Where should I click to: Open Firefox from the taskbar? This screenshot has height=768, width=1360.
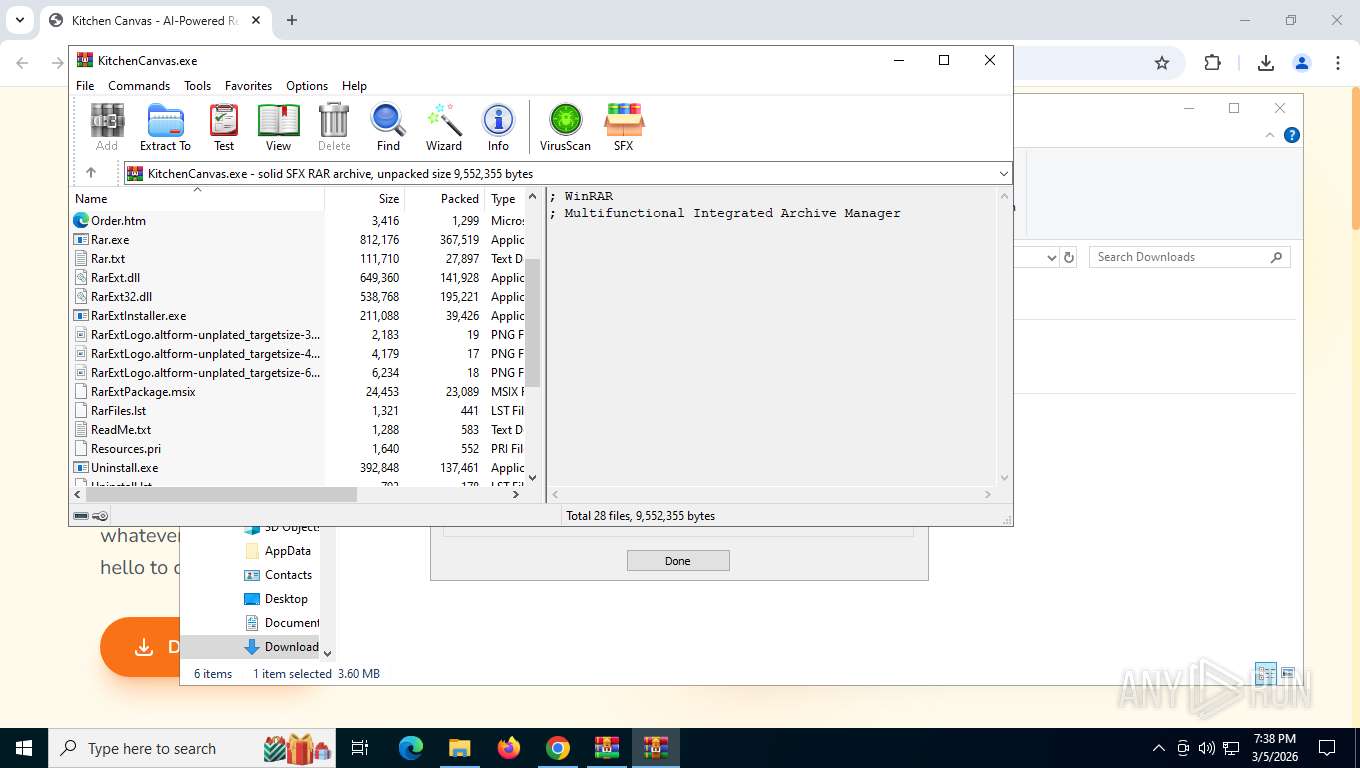tap(509, 748)
